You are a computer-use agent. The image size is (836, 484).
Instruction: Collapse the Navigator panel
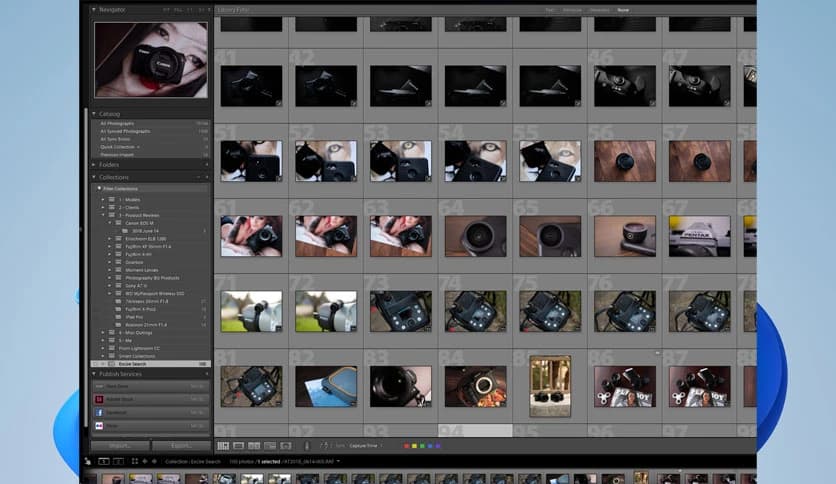coord(94,10)
